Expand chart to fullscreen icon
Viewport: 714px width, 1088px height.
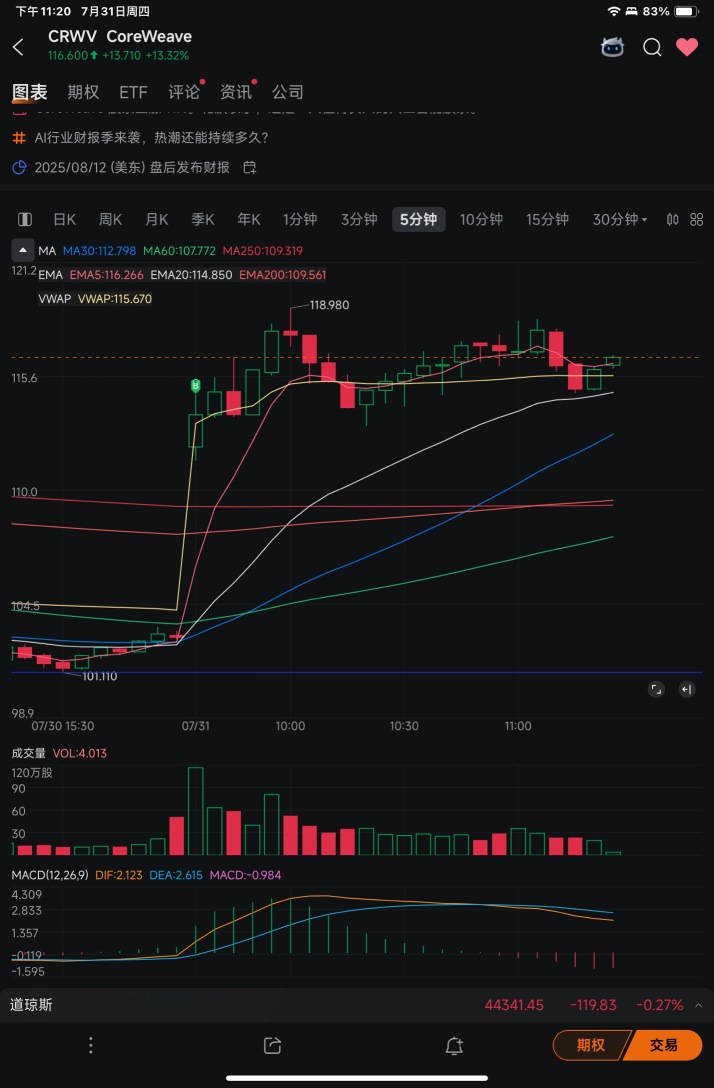click(656, 689)
